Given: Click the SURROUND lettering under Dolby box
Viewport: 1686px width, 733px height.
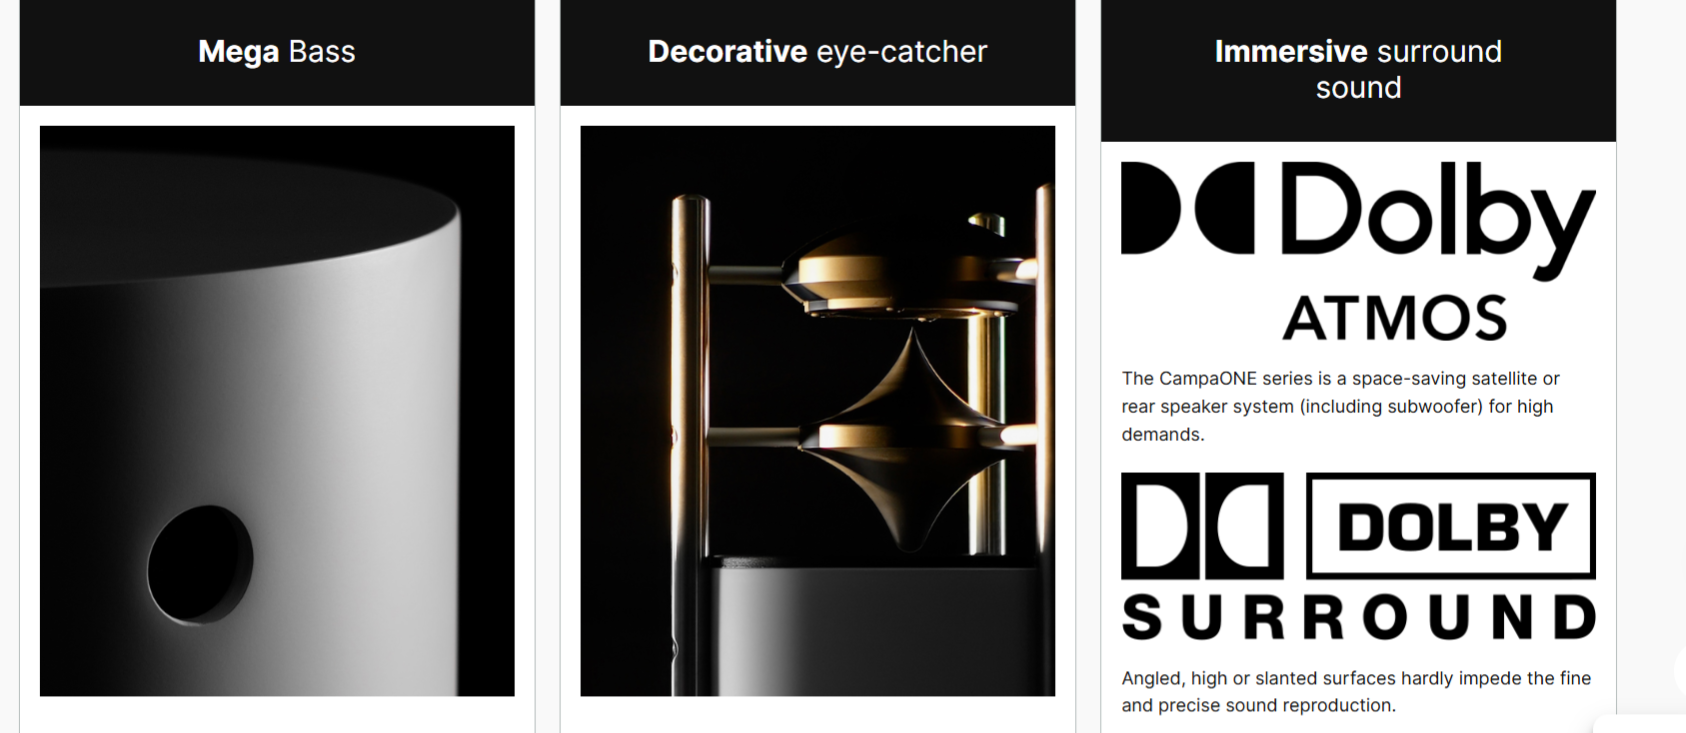Looking at the screenshot, I should [x=1359, y=617].
